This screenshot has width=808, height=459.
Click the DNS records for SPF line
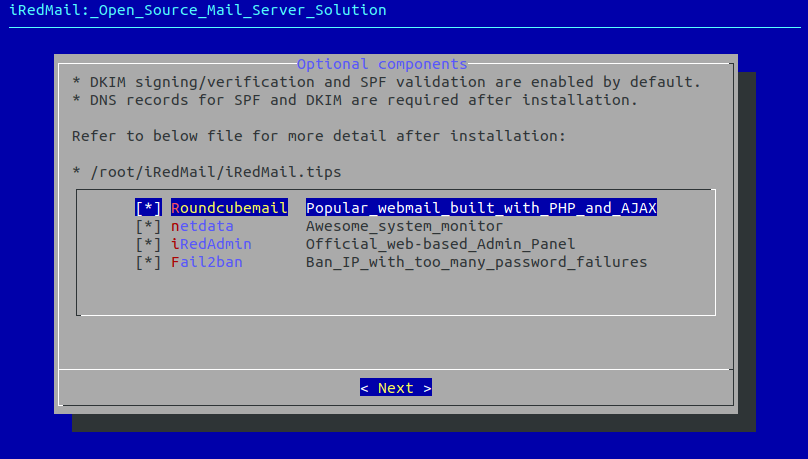pos(354,100)
